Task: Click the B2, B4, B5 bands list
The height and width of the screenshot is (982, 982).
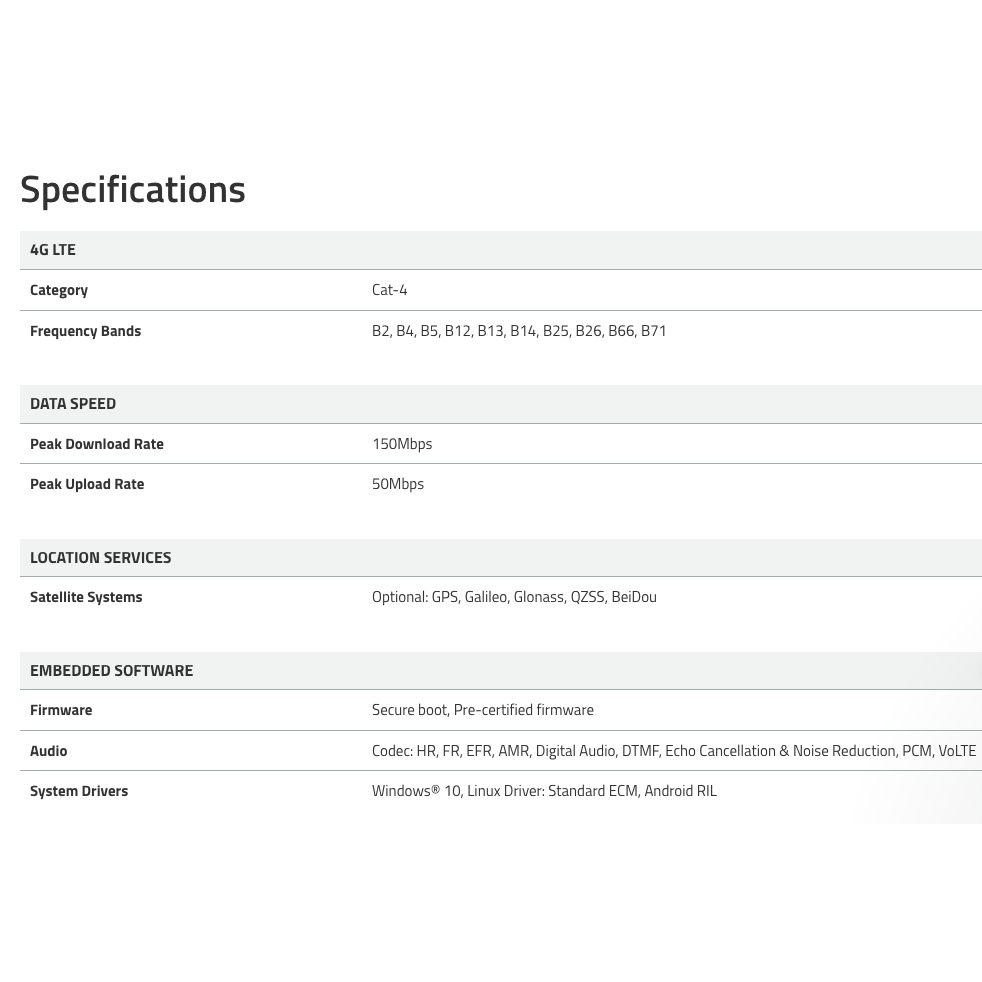Action: coord(518,331)
